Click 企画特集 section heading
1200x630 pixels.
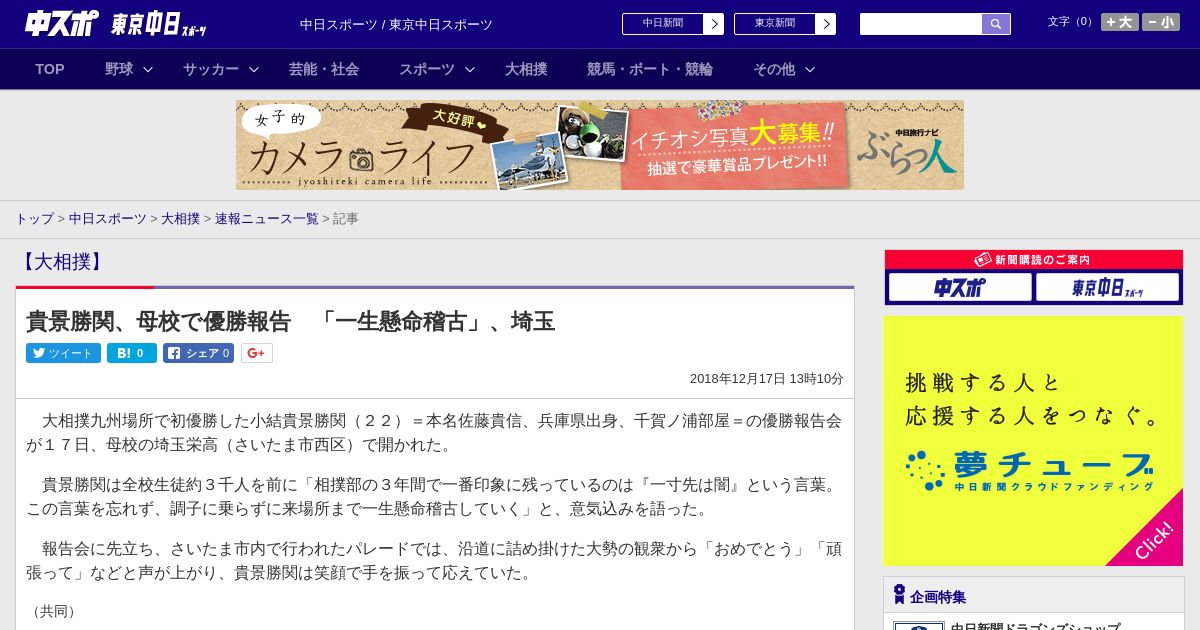(x=938, y=597)
